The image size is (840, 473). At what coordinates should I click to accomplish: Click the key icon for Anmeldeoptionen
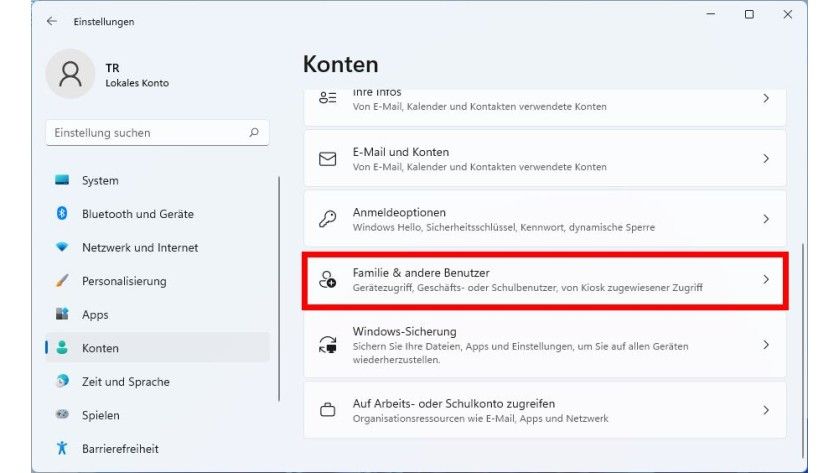pyautogui.click(x=327, y=219)
